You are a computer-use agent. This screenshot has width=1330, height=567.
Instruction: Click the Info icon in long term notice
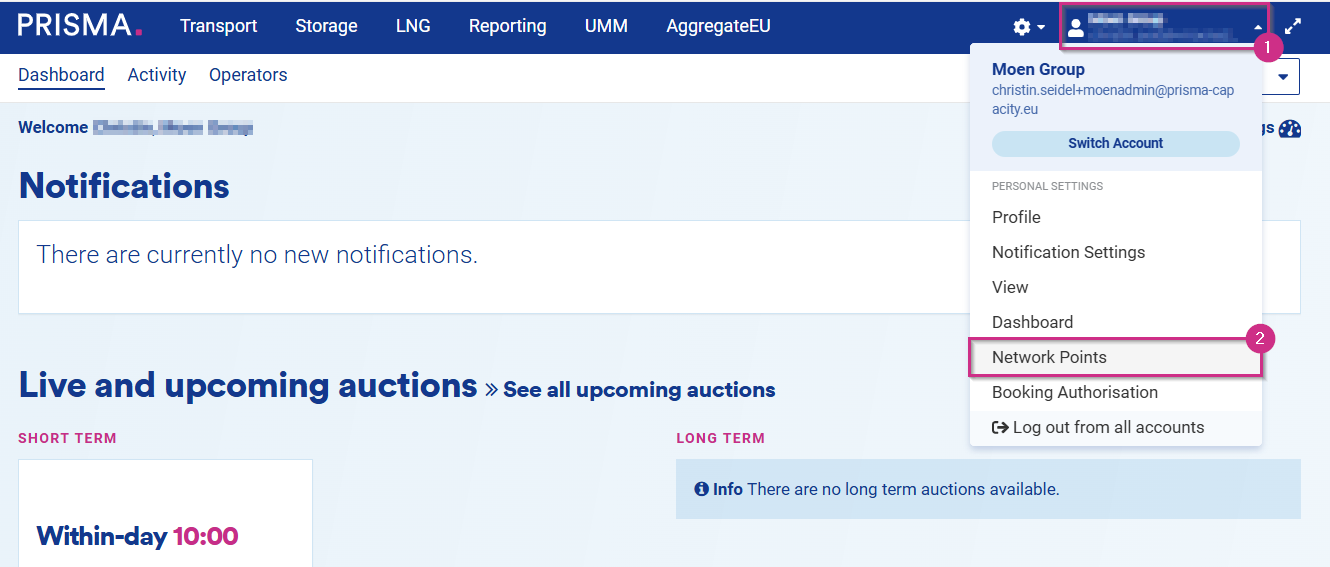(701, 489)
